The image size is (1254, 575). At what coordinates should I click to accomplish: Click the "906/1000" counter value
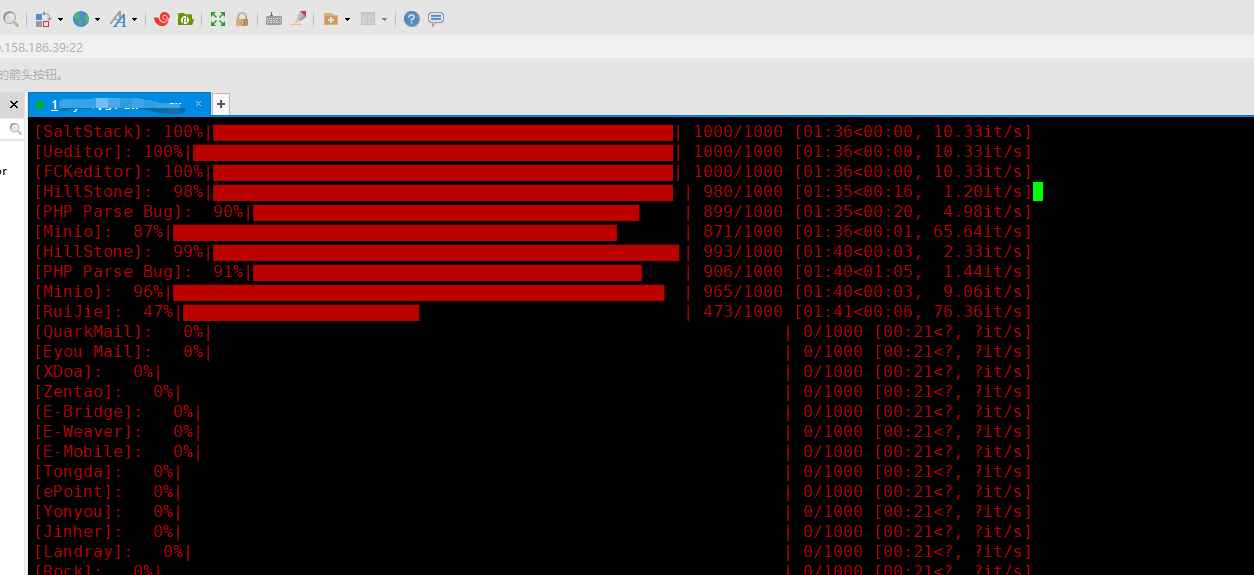[x=744, y=272]
